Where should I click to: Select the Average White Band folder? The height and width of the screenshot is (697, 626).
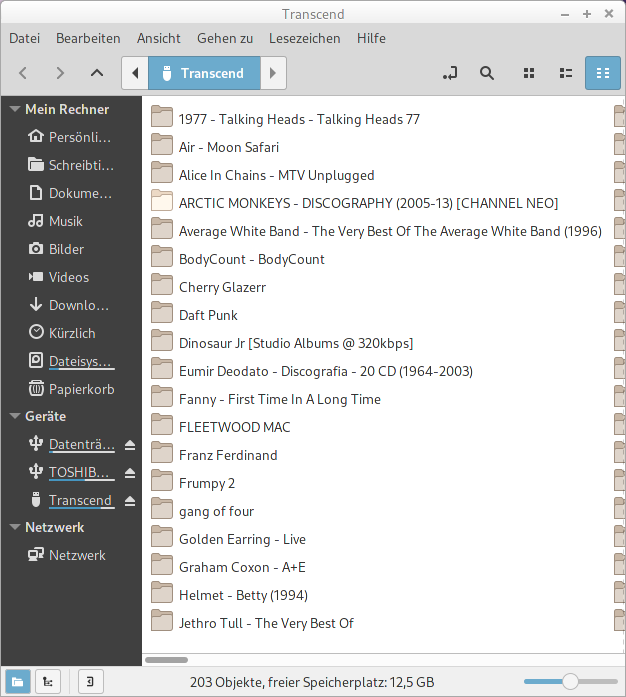point(376,231)
